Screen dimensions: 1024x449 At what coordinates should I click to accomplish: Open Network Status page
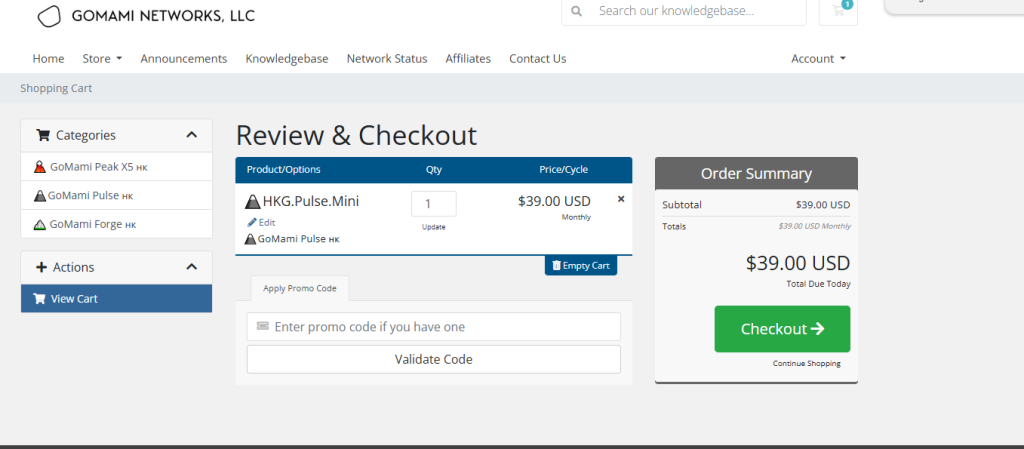[x=387, y=59]
